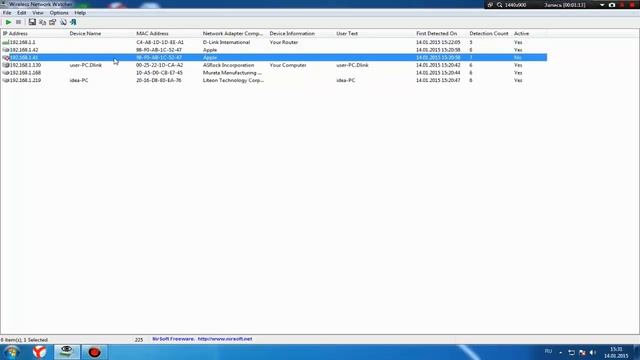Select the 192.168.1.168 row
Screen dimensions: 640x360
point(274,73)
